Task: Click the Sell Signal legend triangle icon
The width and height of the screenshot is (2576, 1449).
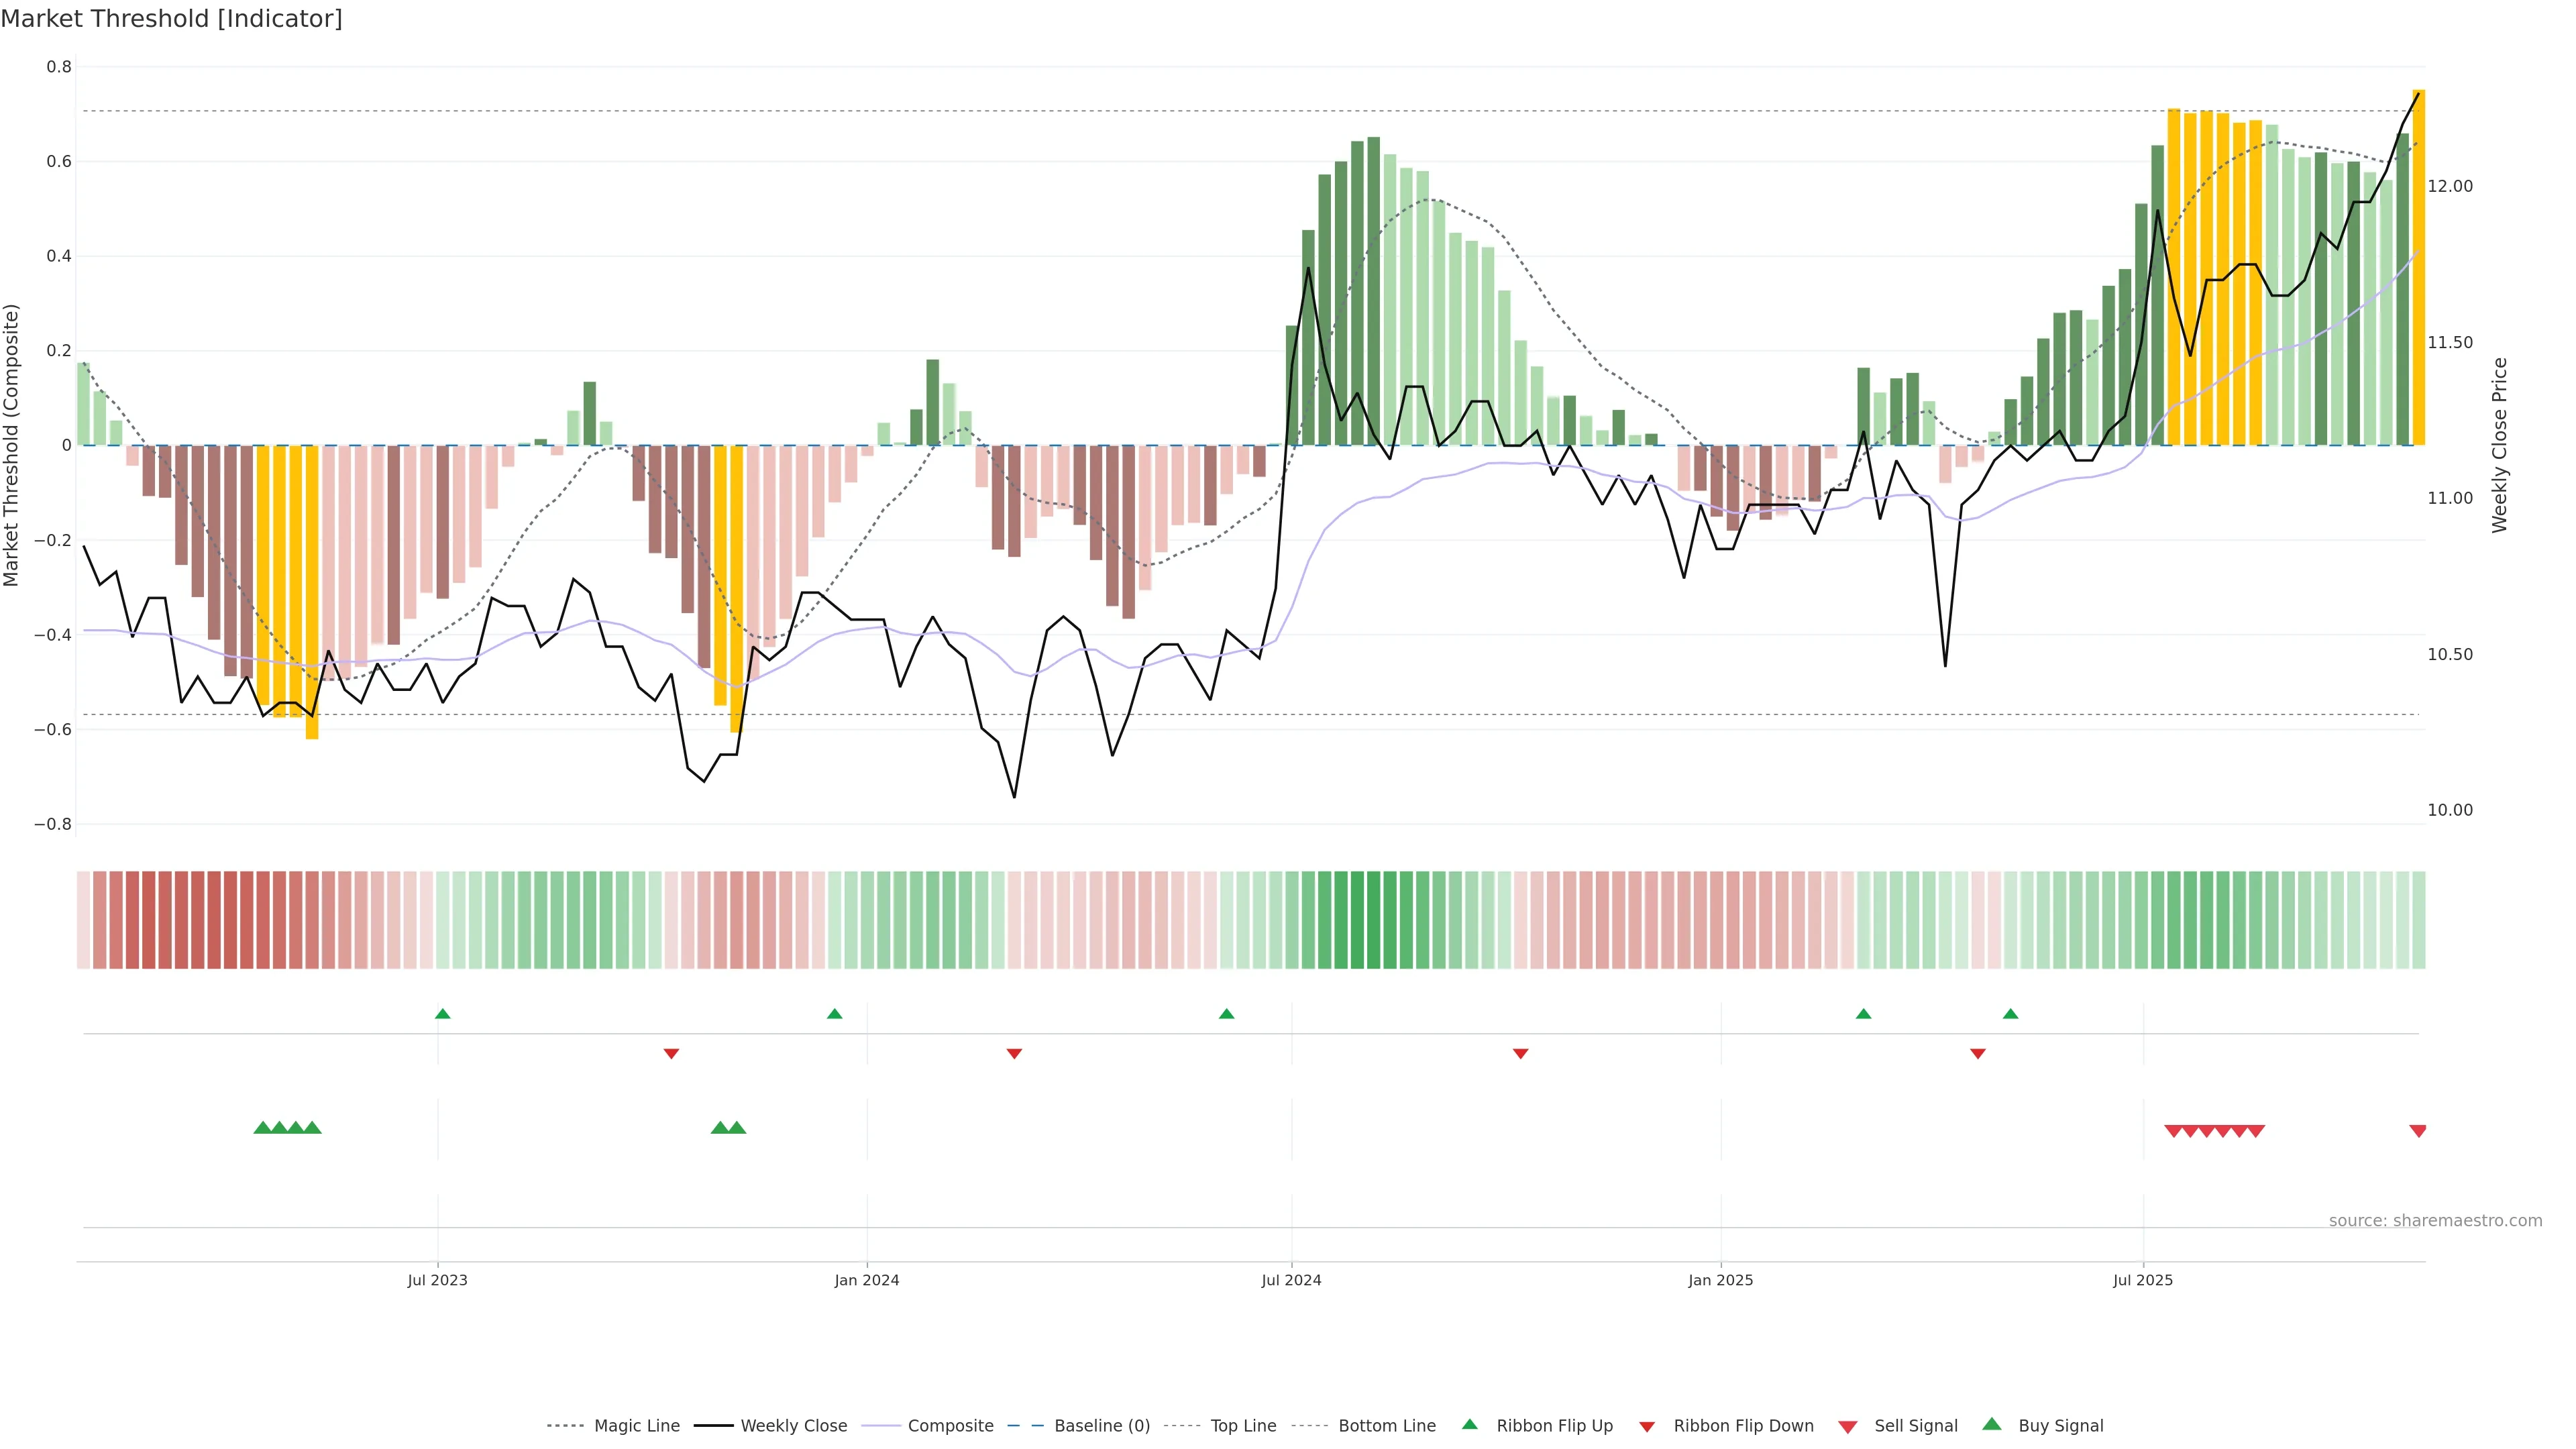Action: [x=1847, y=1427]
